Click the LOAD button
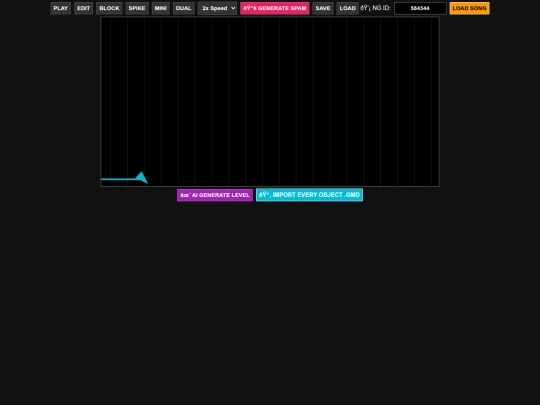 pos(347,8)
